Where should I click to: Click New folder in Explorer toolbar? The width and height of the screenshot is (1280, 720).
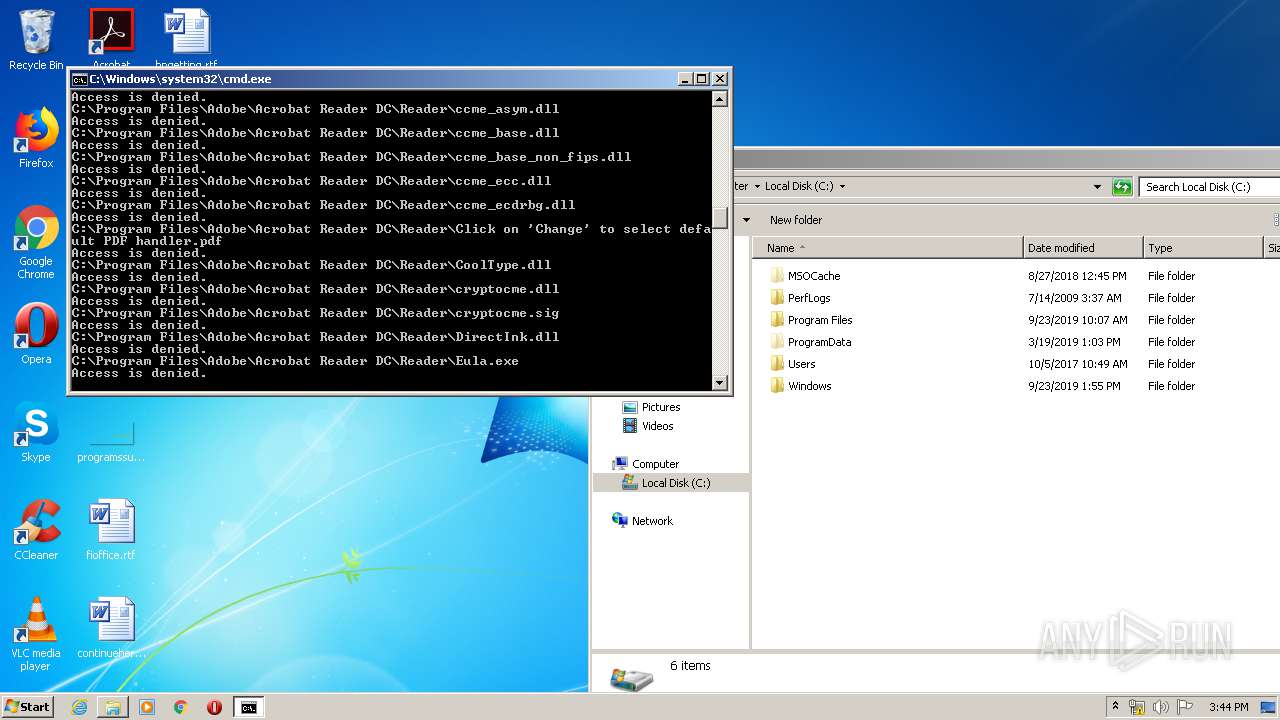click(x=796, y=220)
